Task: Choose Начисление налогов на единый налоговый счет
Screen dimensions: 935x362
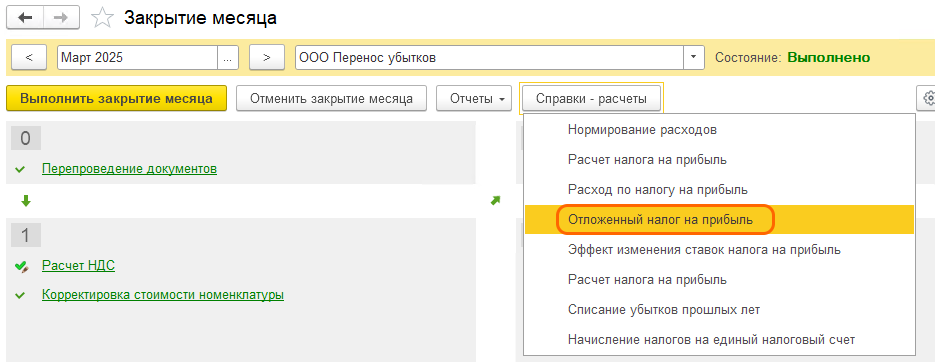Action: [x=719, y=340]
